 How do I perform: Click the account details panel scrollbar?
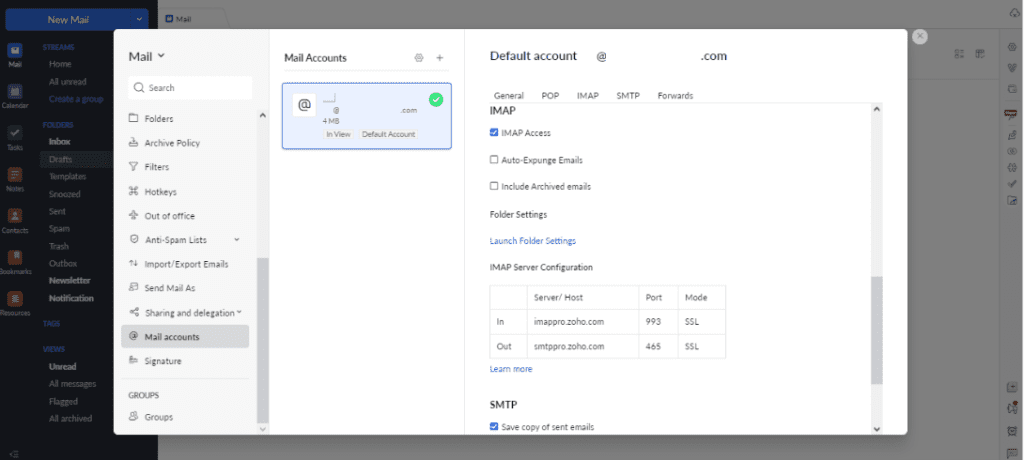pos(877,330)
